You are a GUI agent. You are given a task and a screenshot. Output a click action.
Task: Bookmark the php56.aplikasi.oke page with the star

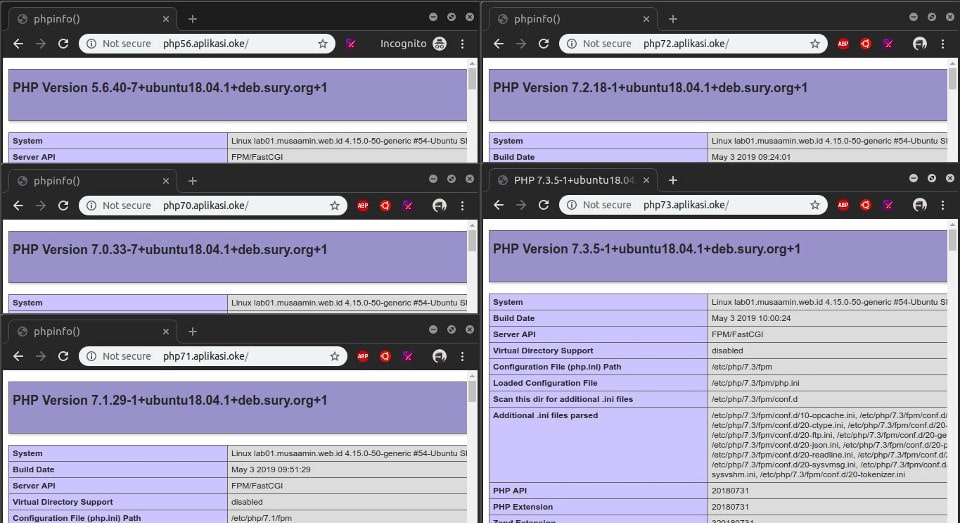tap(323, 43)
